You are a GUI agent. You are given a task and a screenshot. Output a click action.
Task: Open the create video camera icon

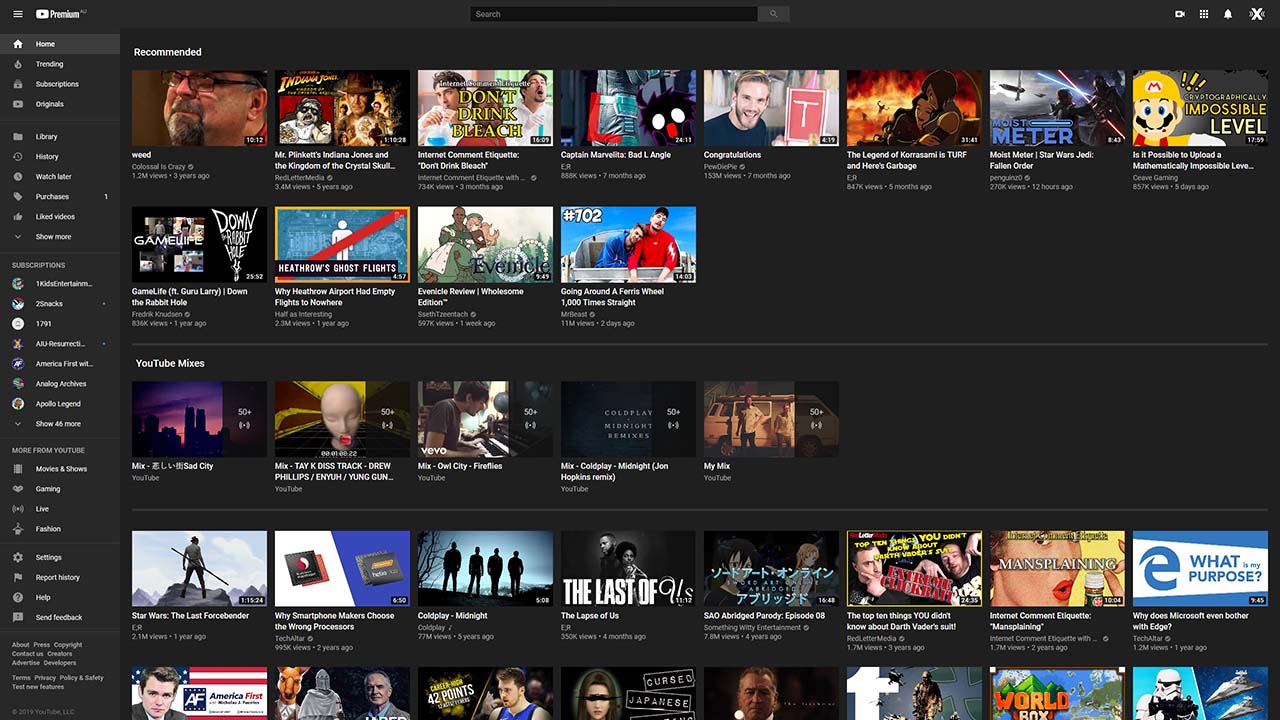click(1180, 14)
